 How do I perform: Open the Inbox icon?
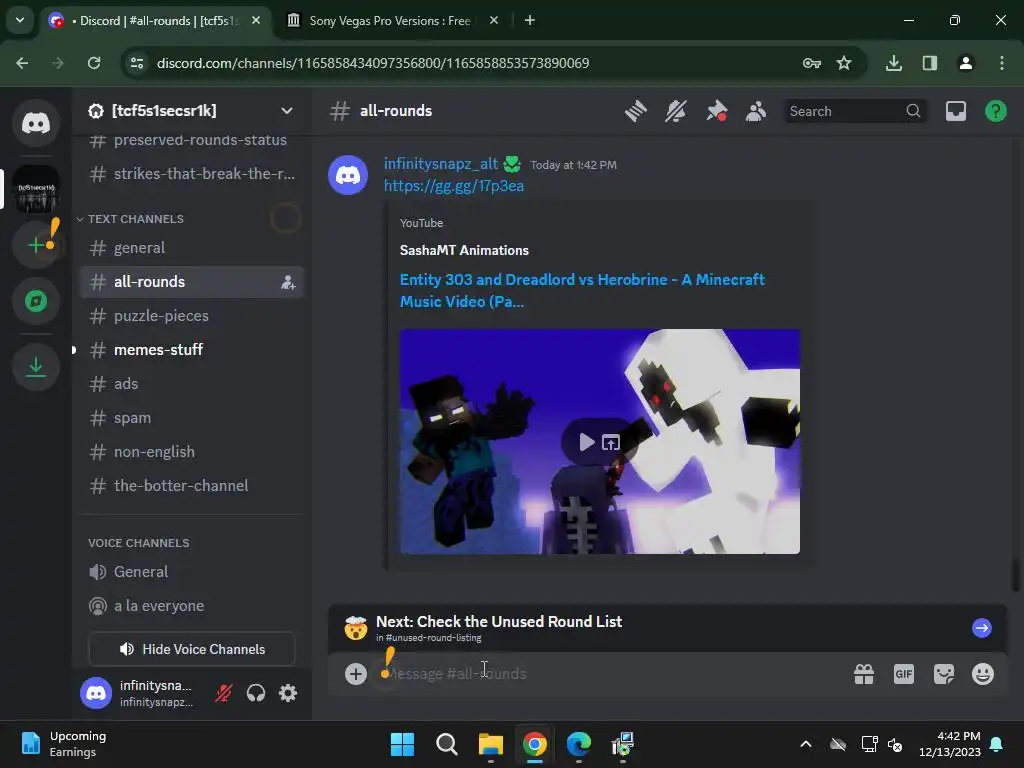coord(955,111)
